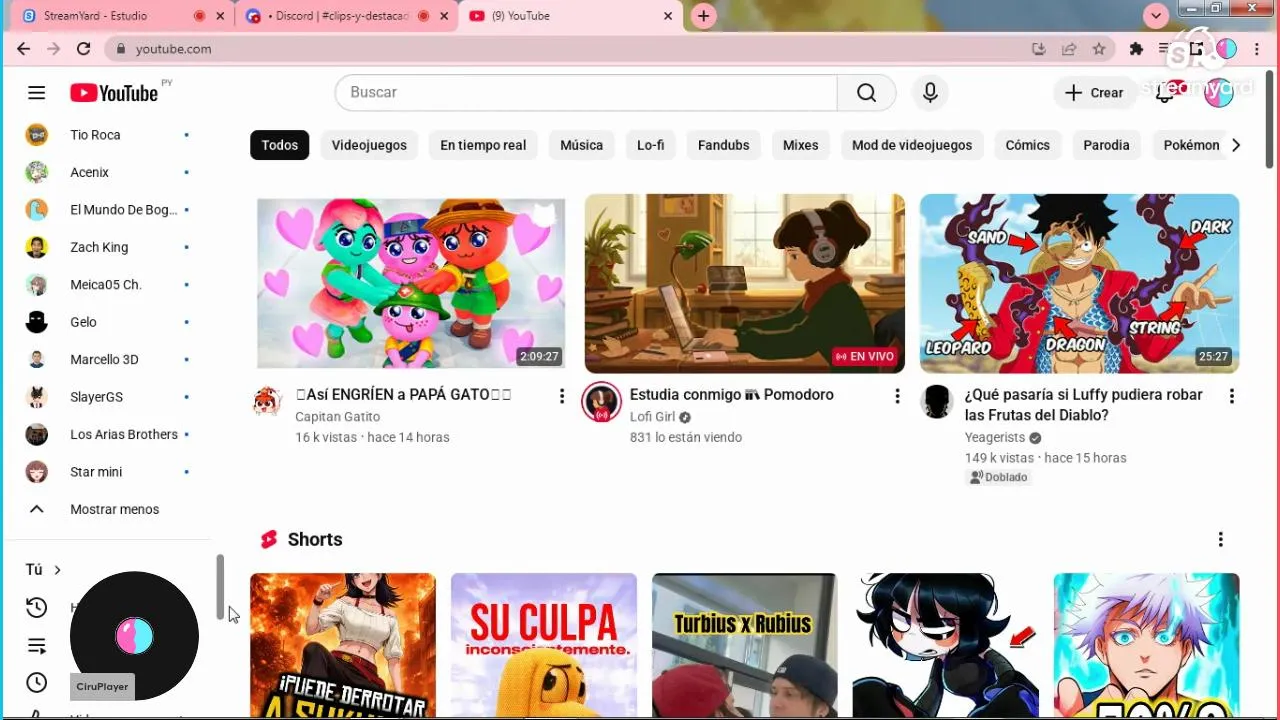Close the Discord tab
Viewport: 1280px width, 720px height.
pyautogui.click(x=444, y=16)
